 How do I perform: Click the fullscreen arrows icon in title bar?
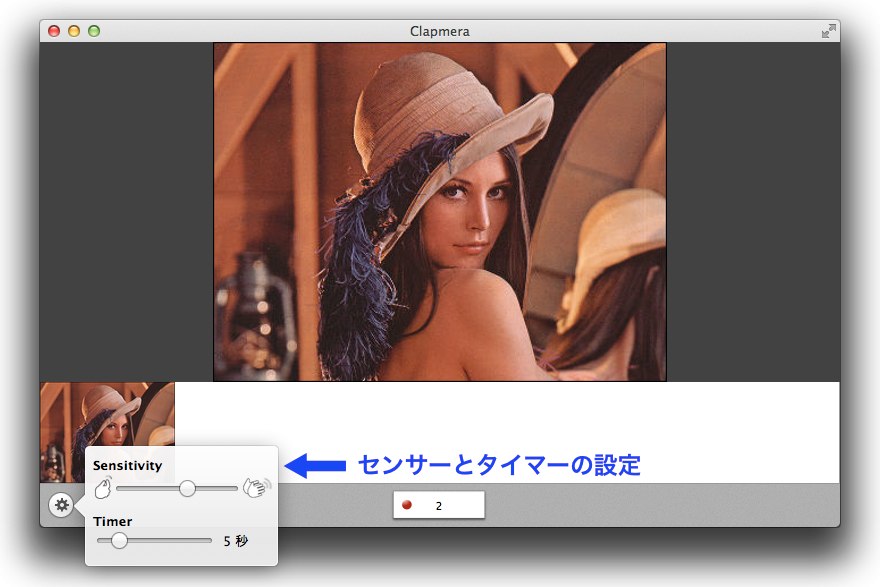coord(828,31)
